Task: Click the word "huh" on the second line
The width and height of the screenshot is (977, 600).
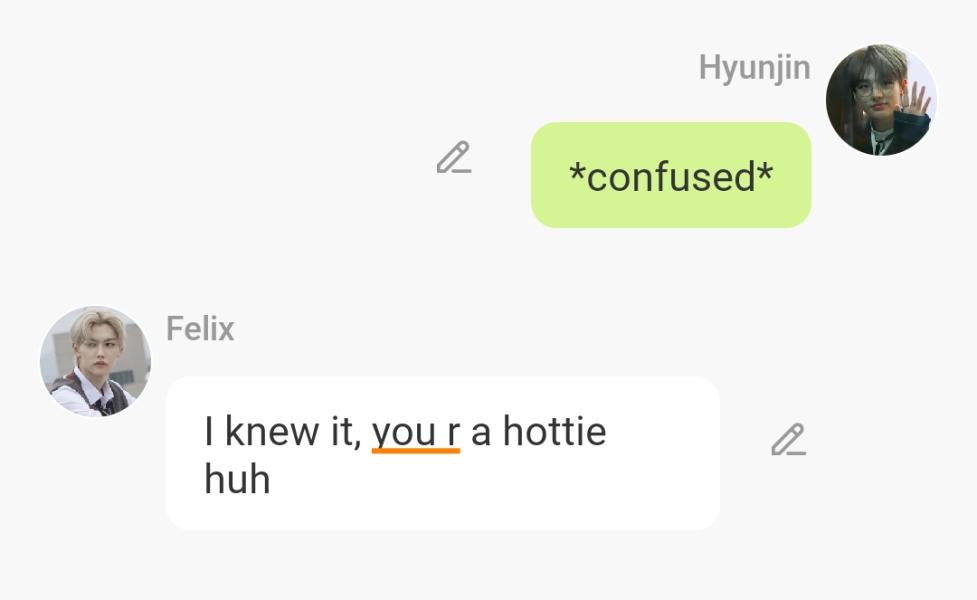Action: click(237, 480)
